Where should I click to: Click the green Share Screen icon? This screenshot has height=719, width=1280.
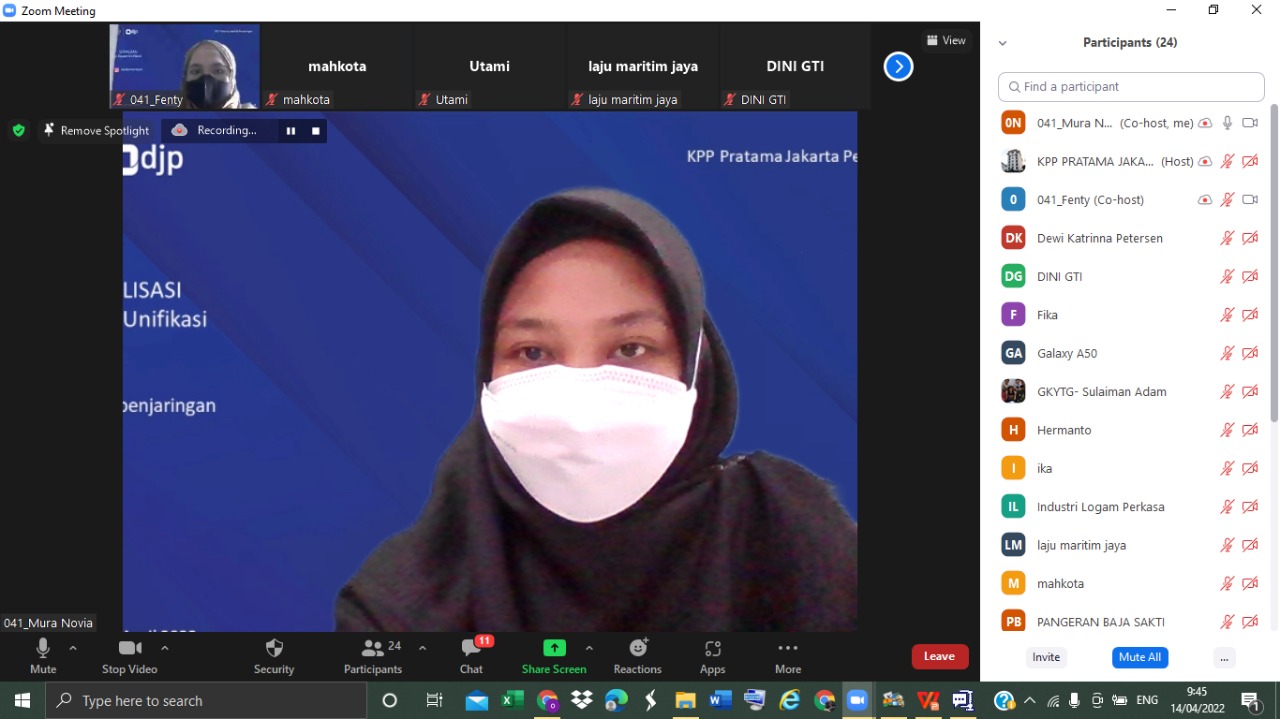click(554, 648)
